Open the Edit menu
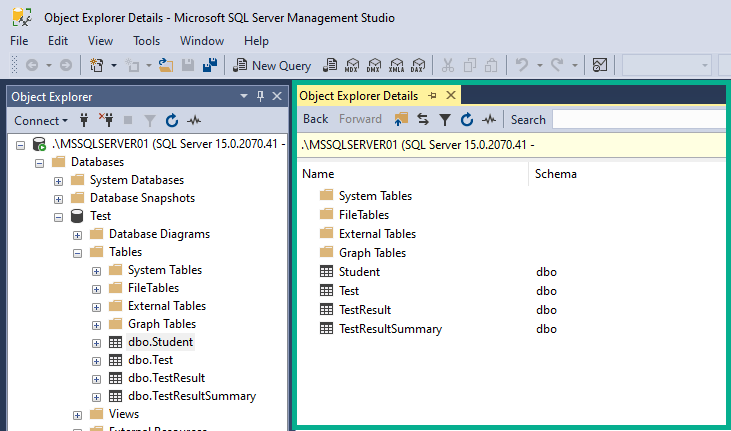 pos(58,41)
